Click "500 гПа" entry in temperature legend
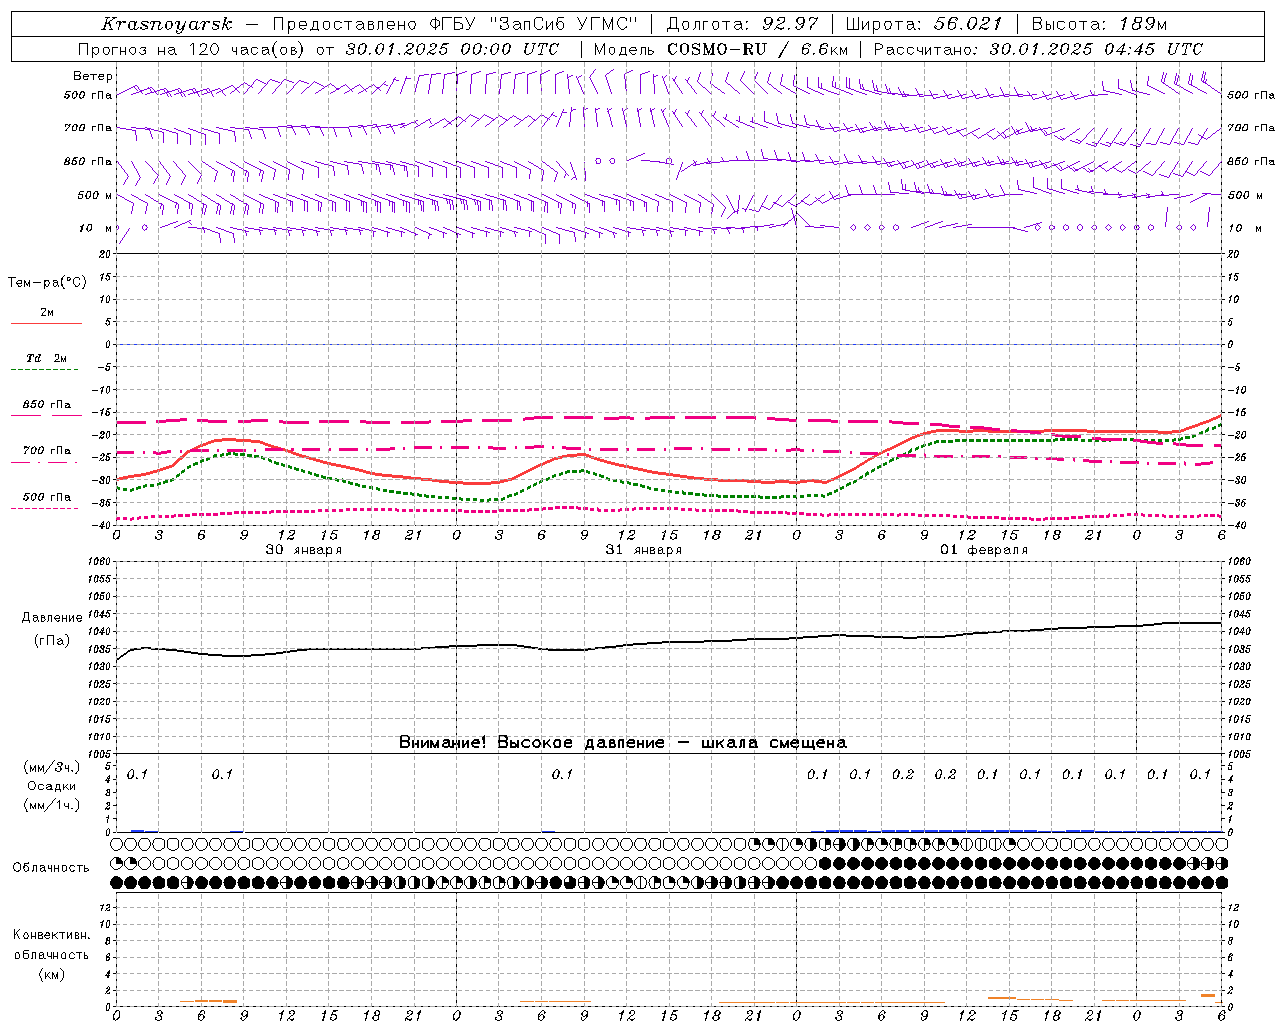Image resolution: width=1280 pixels, height=1024 pixels. (x=47, y=497)
